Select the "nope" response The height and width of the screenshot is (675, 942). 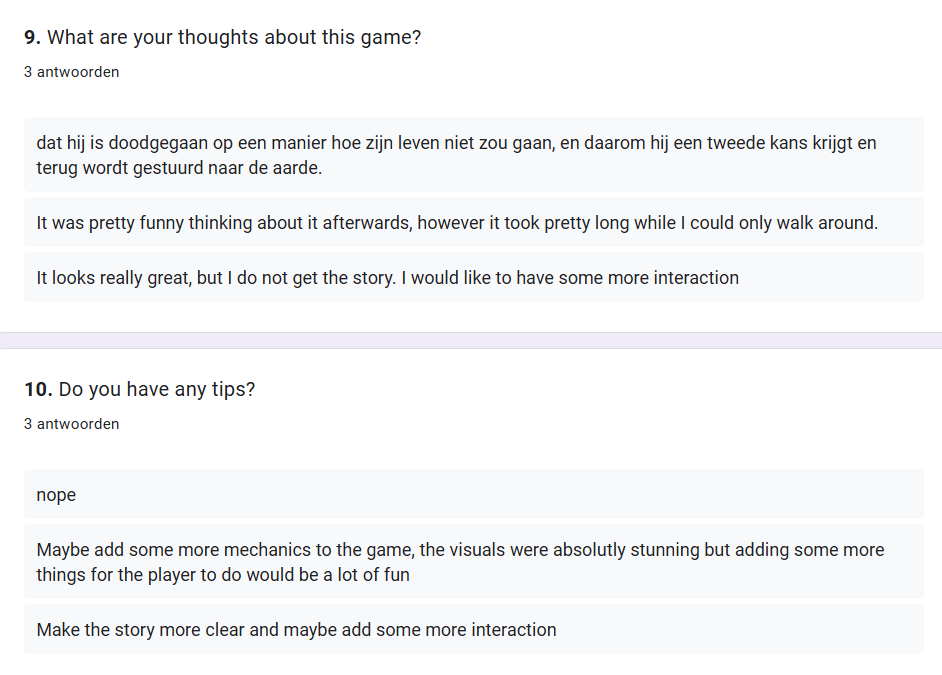point(56,495)
